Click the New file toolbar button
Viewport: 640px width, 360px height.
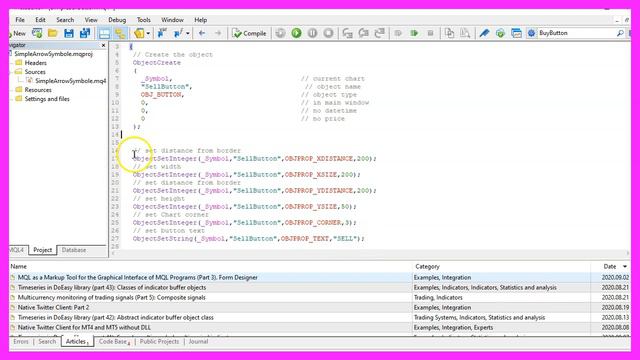click(17, 33)
